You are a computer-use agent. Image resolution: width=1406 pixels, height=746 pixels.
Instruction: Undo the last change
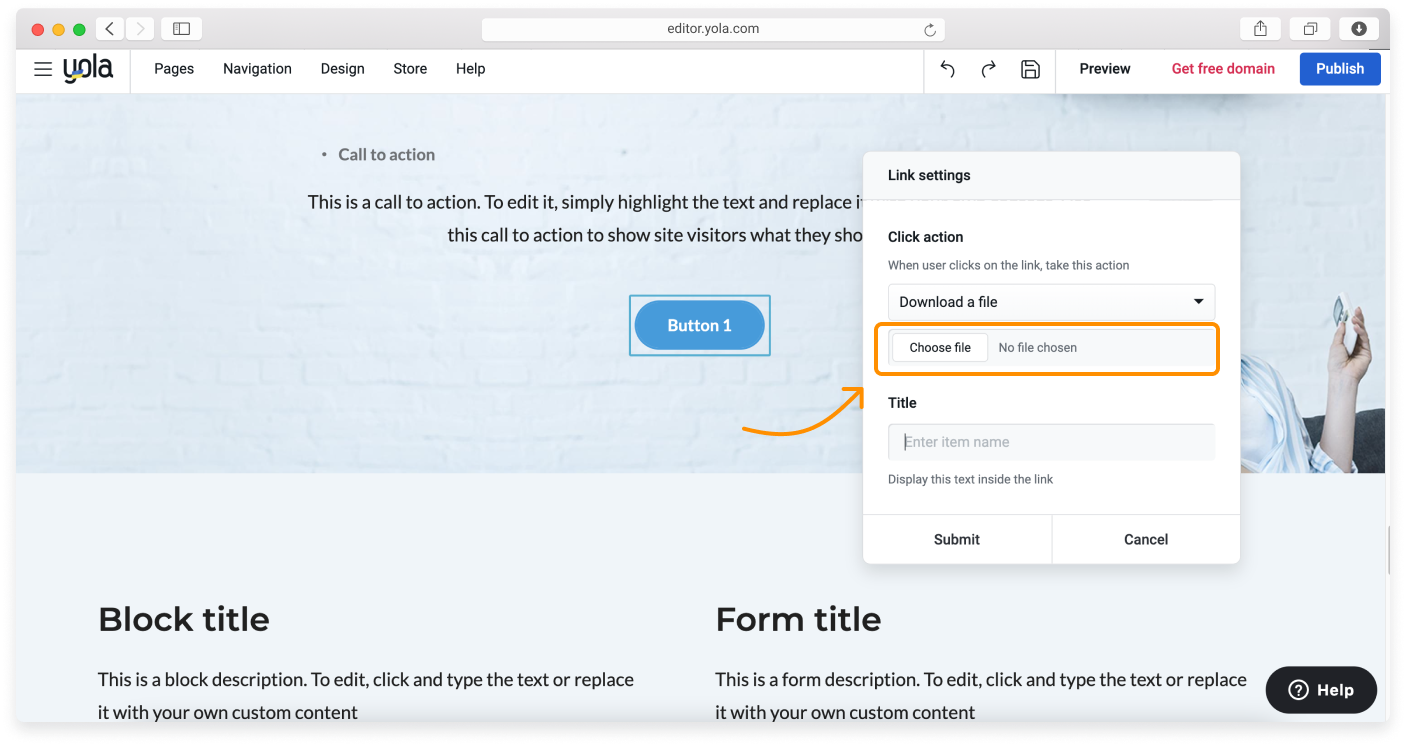coord(947,69)
